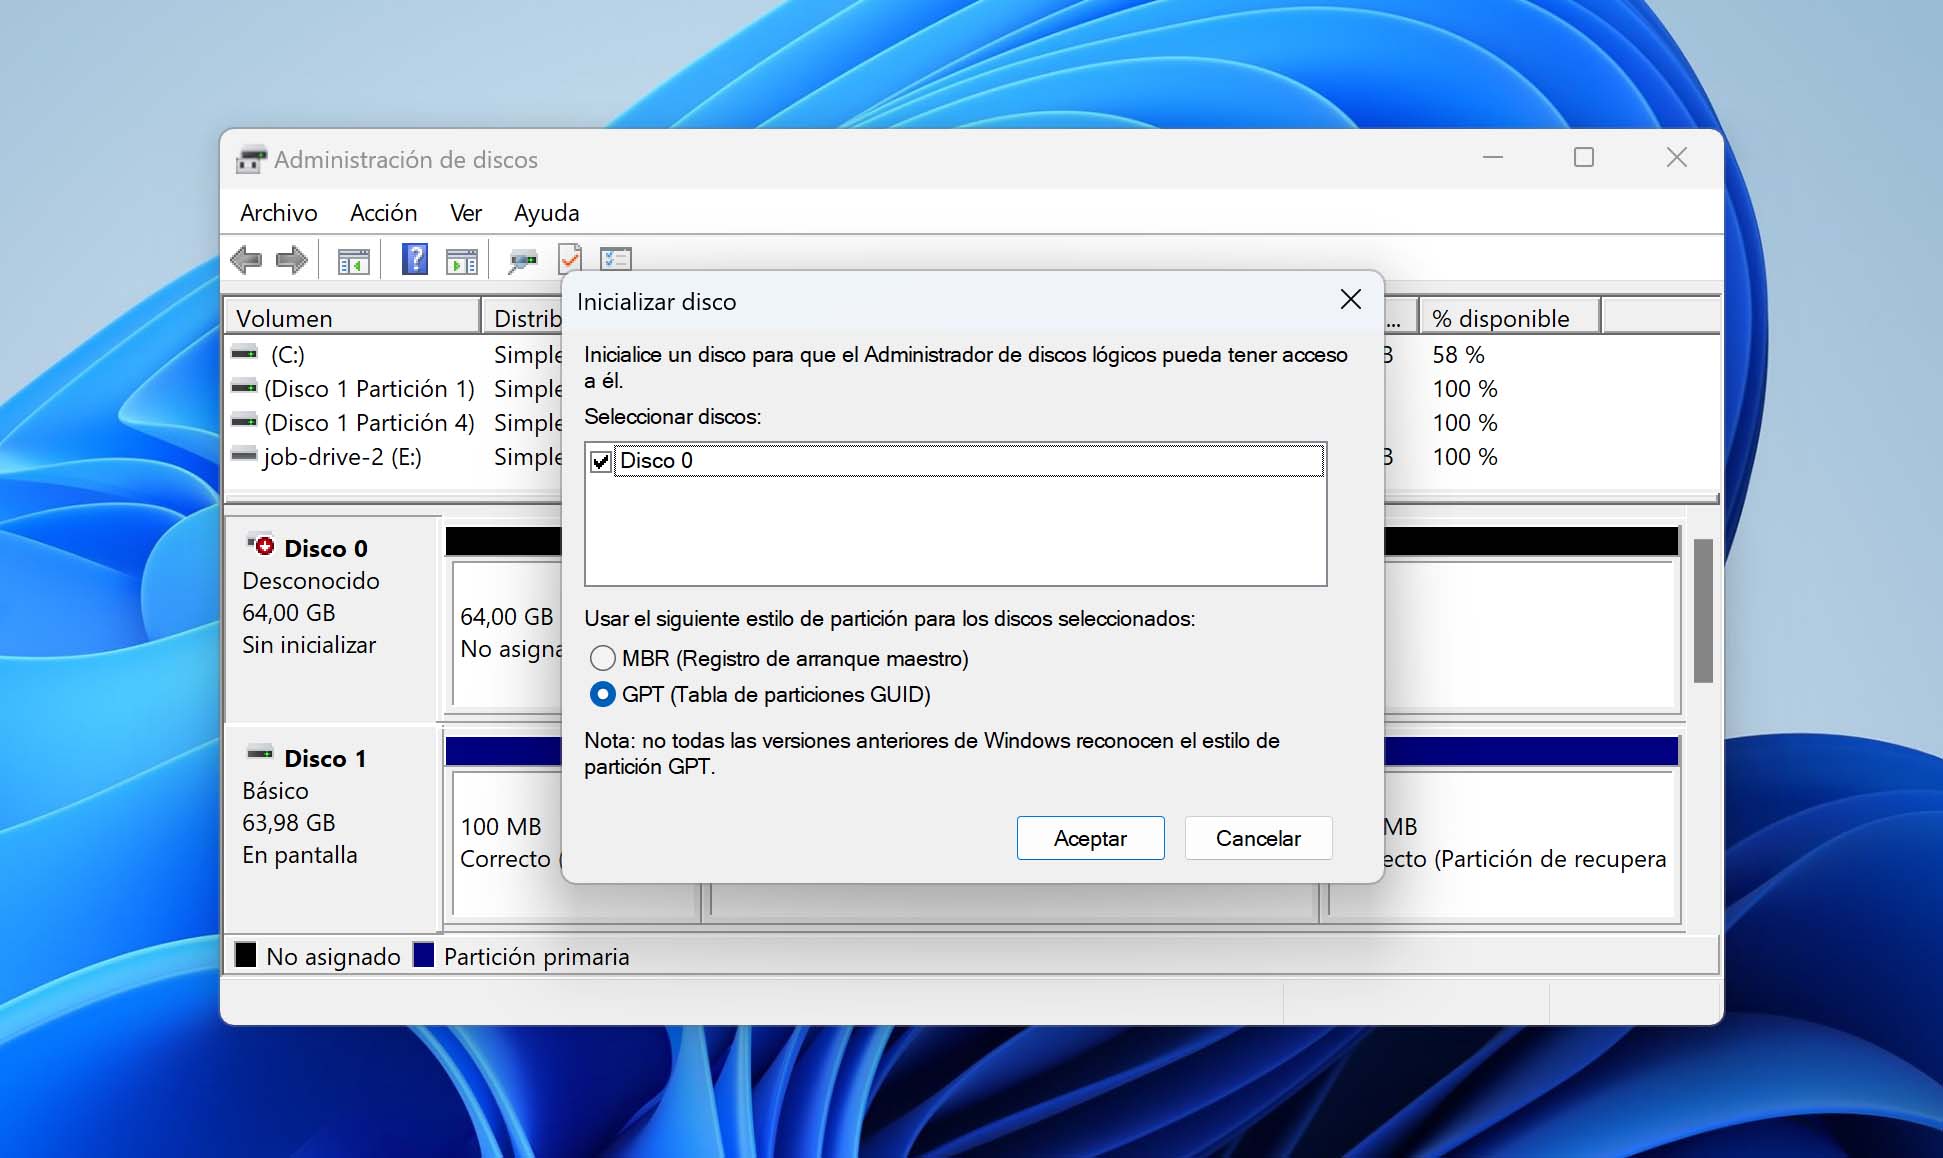Open the Acción menu

tap(384, 213)
